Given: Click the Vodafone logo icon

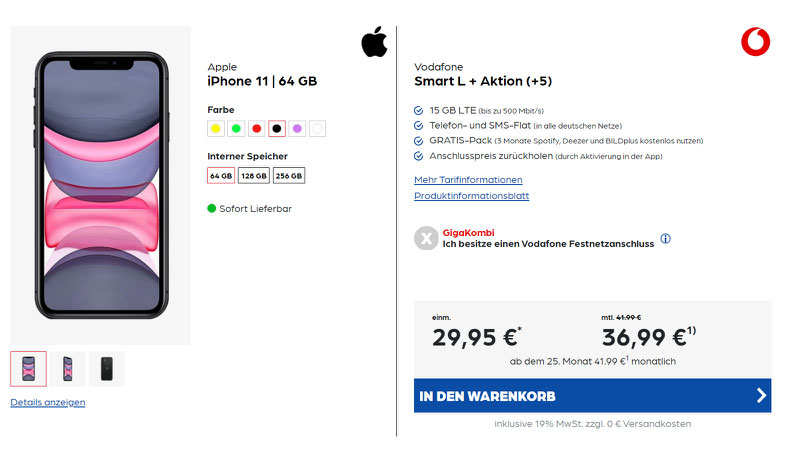Looking at the screenshot, I should pyautogui.click(x=755, y=42).
